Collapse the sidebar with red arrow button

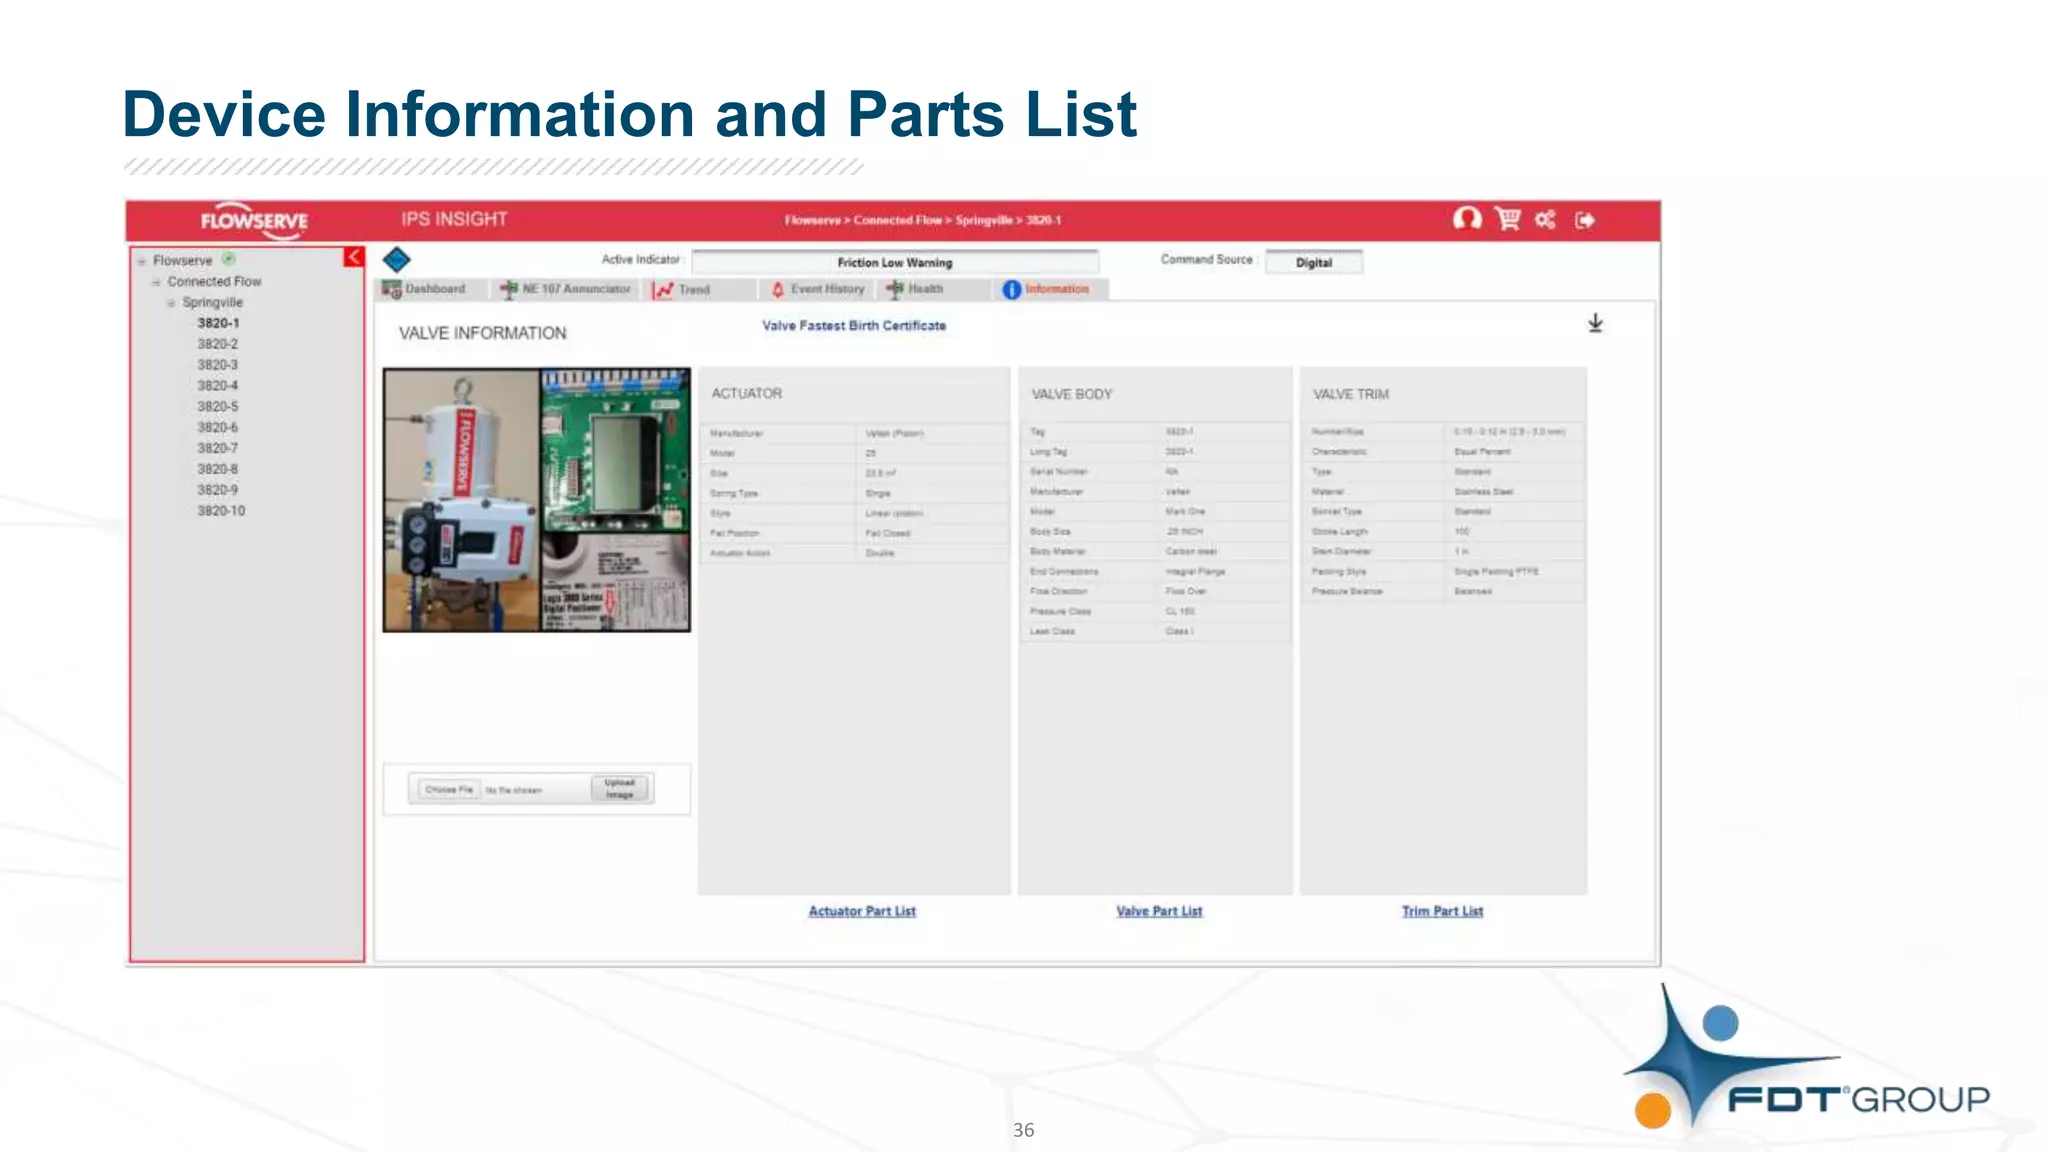[x=354, y=257]
